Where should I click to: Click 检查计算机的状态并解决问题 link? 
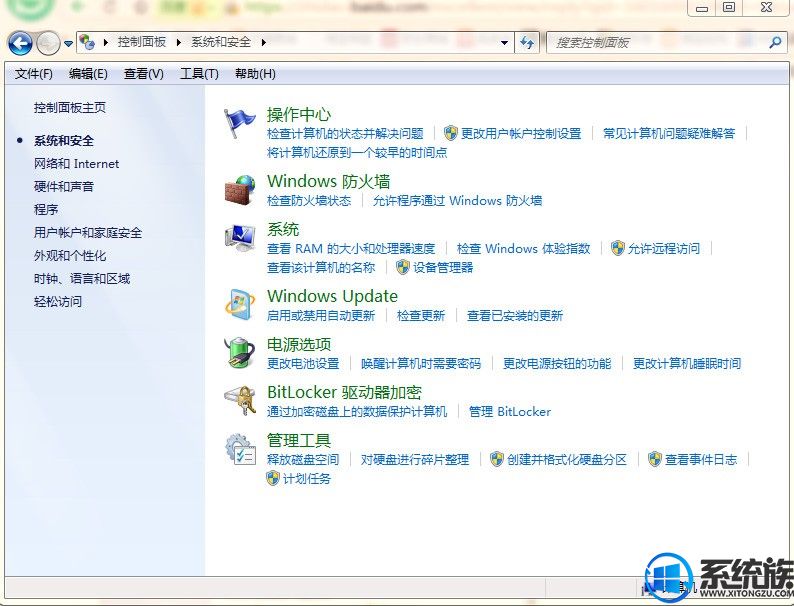tap(345, 134)
